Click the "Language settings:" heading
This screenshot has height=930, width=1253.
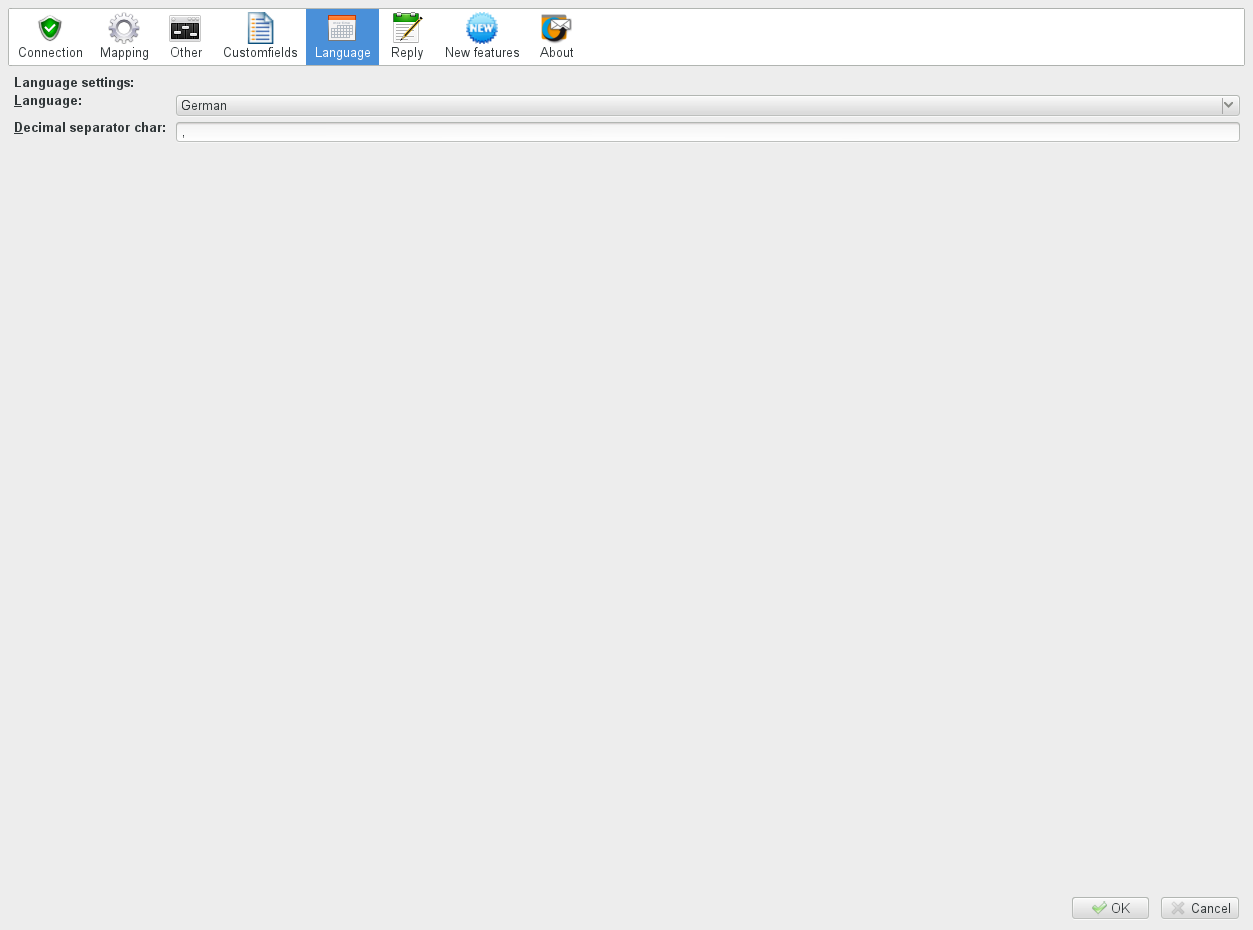(74, 83)
